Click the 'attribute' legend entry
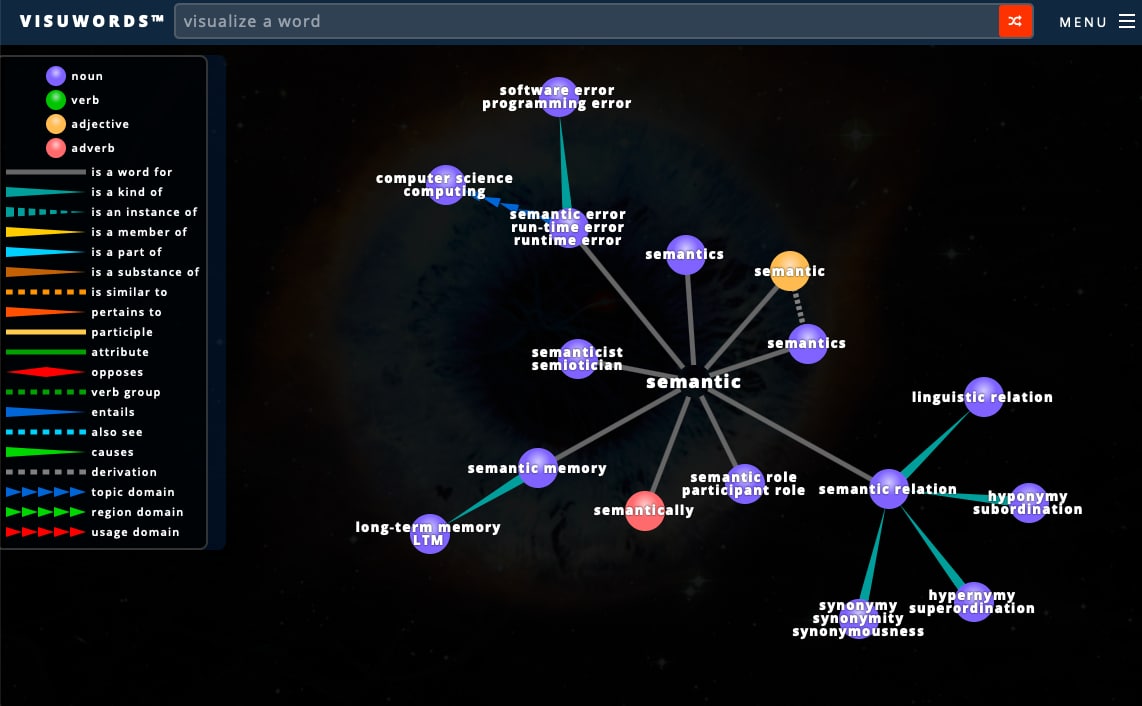The height and width of the screenshot is (706, 1142). click(77, 352)
